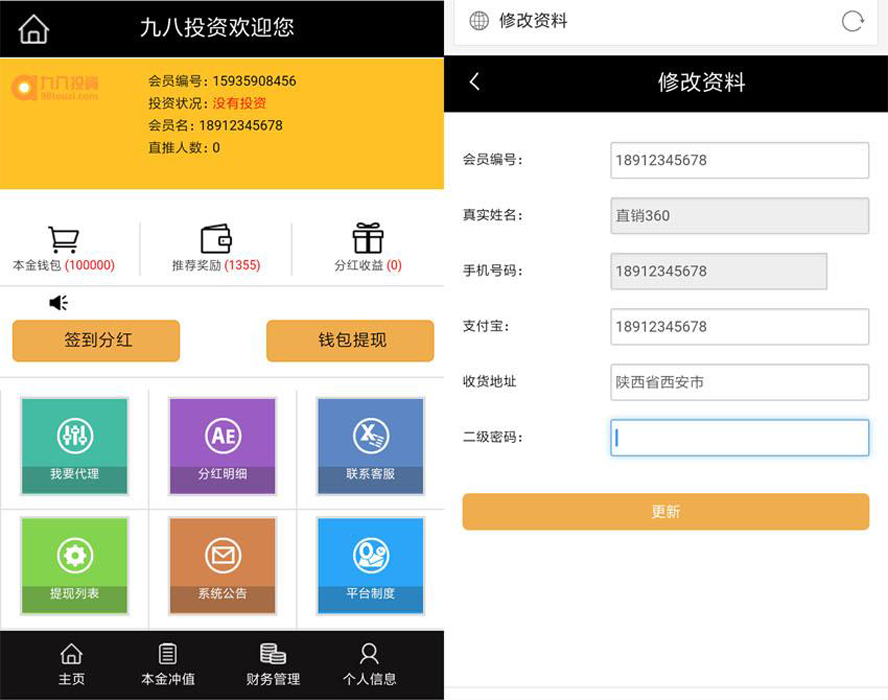
Task: Click the 分红收益 (0) label
Action: tap(368, 265)
